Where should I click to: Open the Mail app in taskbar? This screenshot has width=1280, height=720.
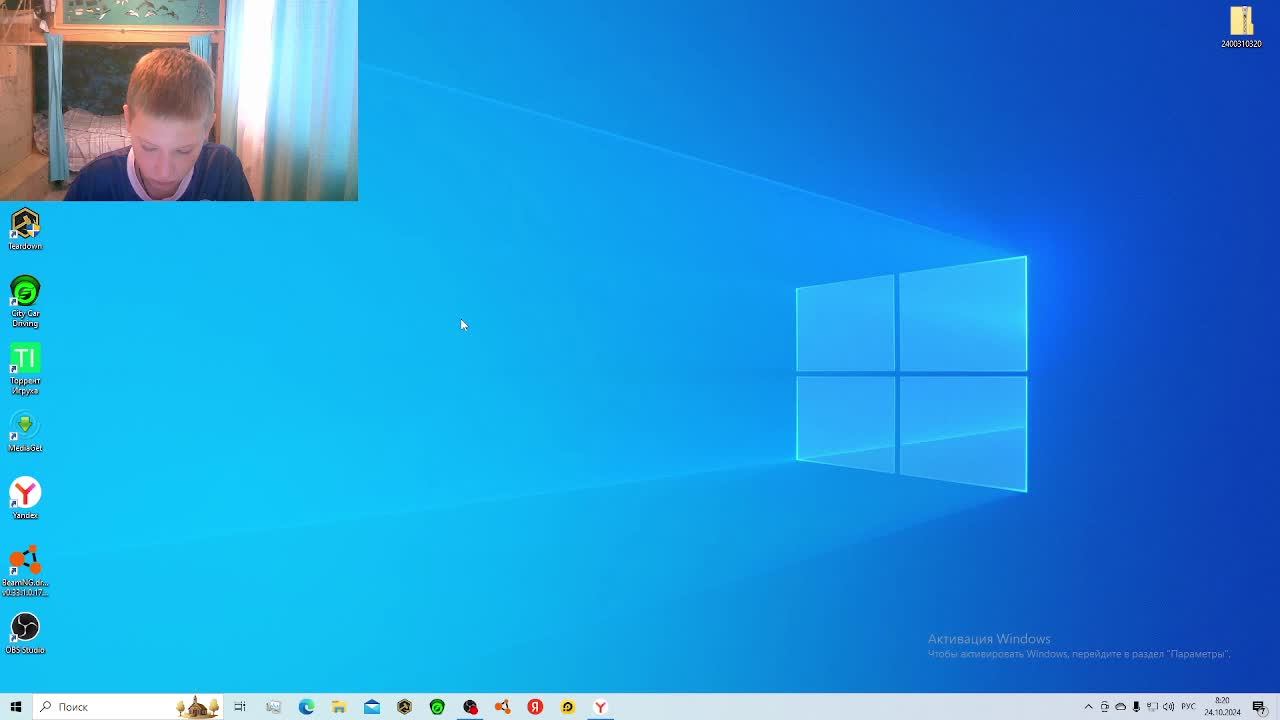click(372, 707)
